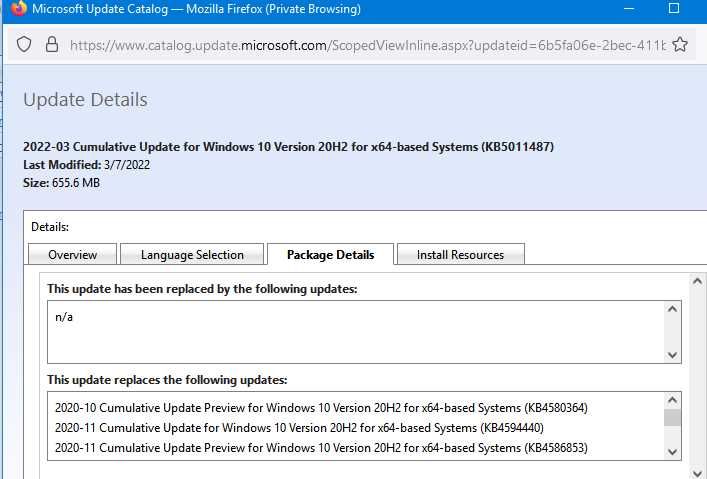Click the Firefox logo in title bar
This screenshot has width=707, height=479.
pyautogui.click(x=18, y=8)
